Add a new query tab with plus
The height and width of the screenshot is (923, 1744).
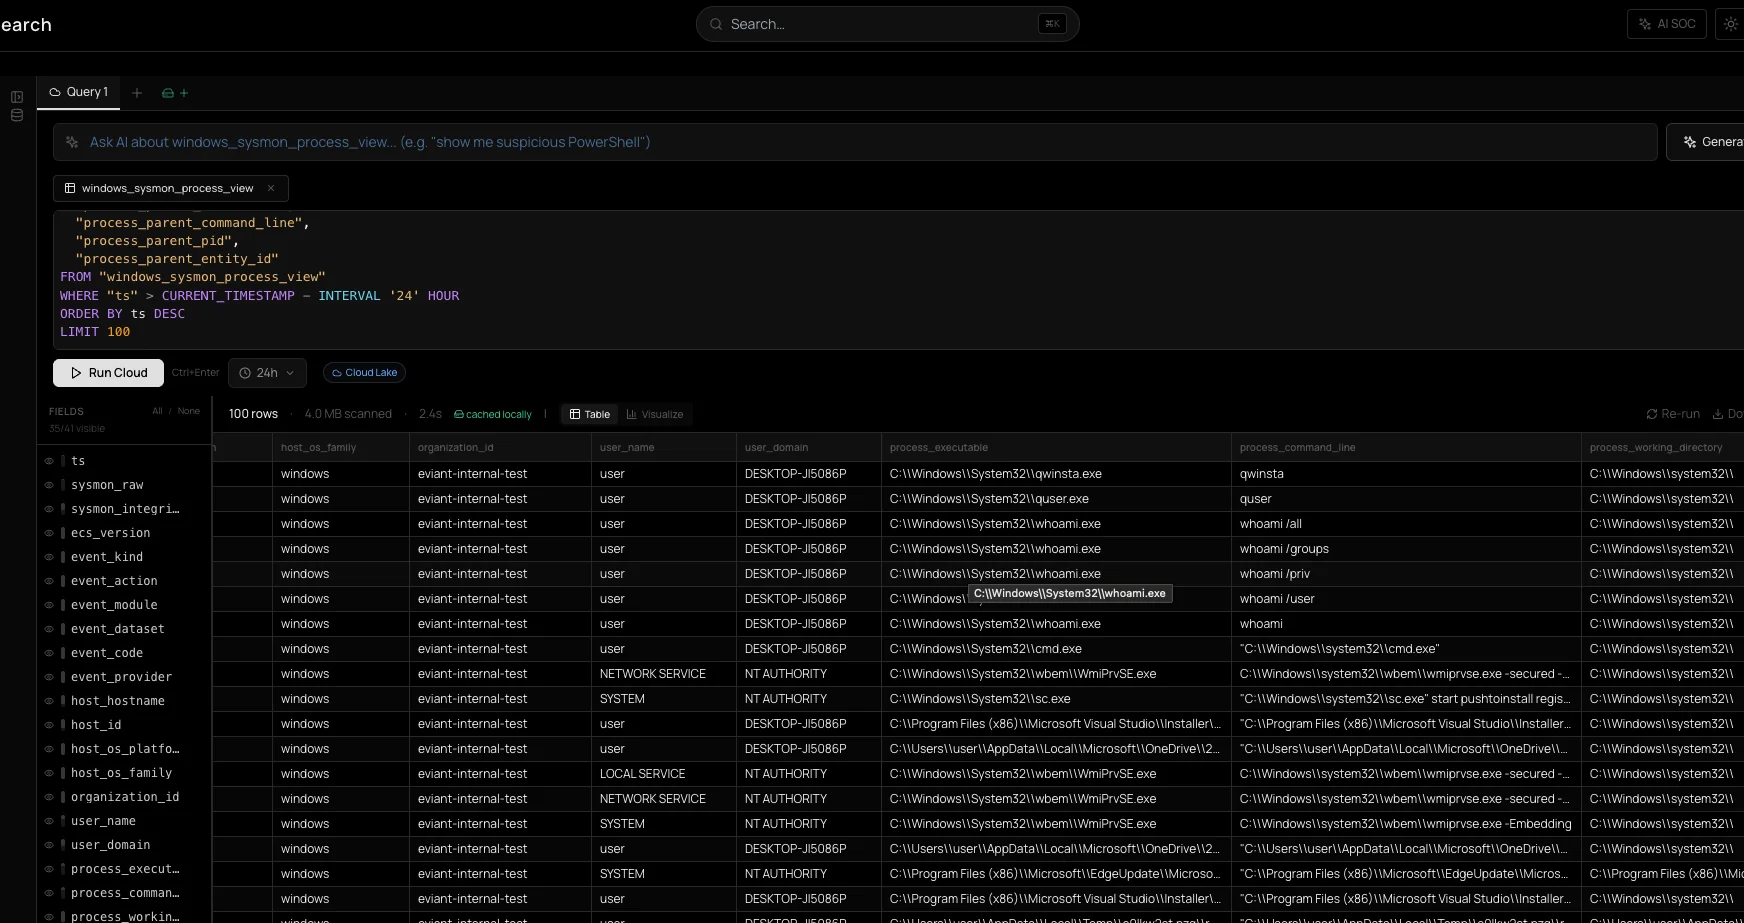tap(137, 93)
